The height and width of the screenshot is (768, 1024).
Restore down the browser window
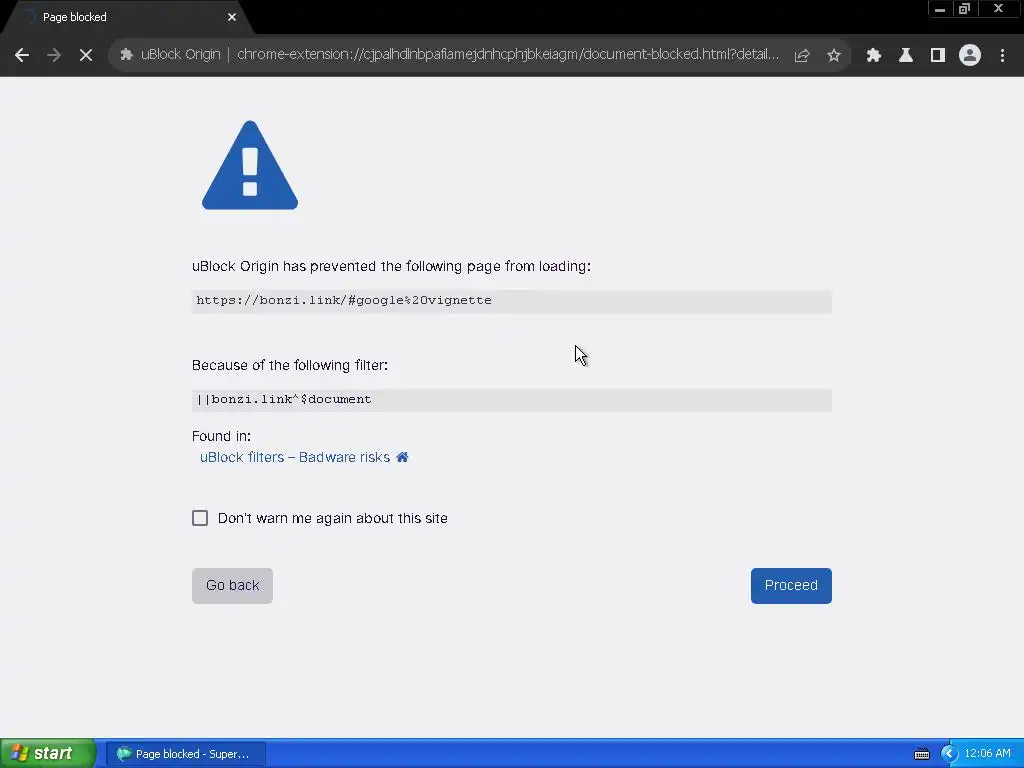[x=965, y=9]
